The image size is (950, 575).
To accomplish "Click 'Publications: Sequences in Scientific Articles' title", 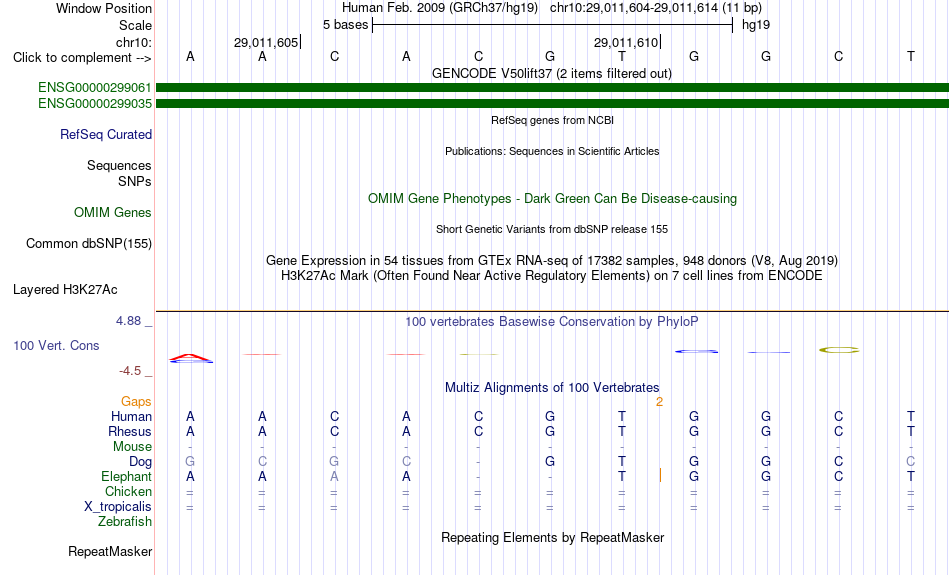I will (552, 151).
